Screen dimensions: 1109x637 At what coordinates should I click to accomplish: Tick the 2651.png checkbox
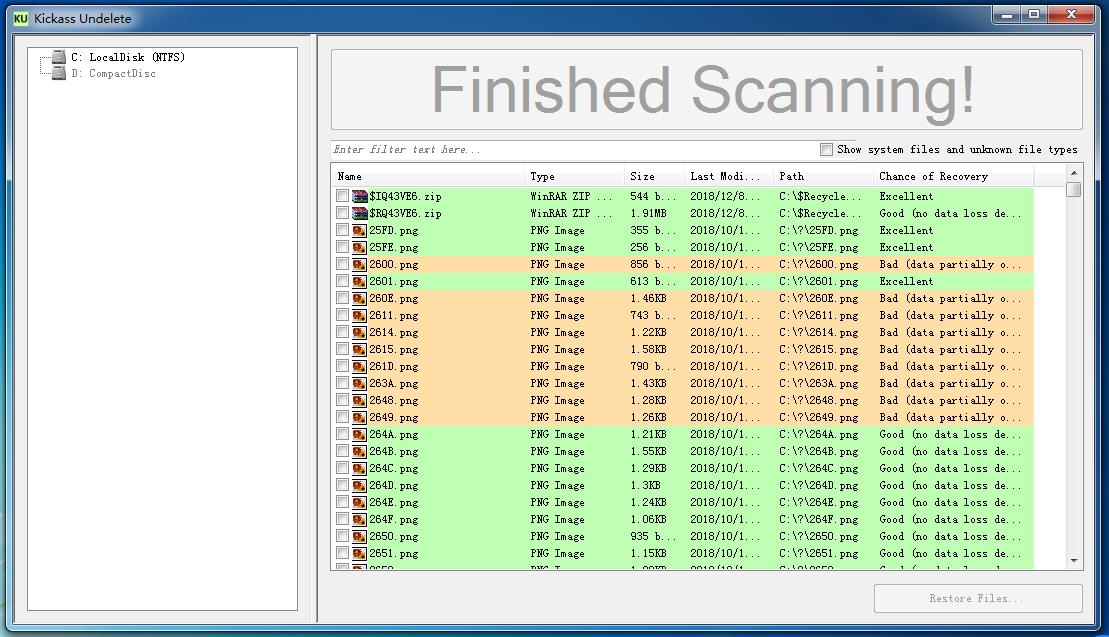click(x=342, y=553)
